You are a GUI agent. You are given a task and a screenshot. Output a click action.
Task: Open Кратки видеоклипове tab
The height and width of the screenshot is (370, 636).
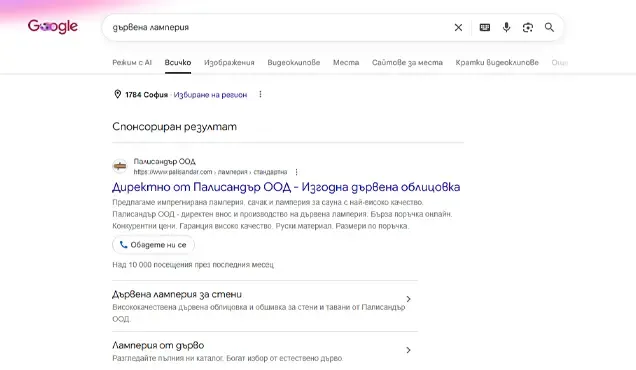497,62
